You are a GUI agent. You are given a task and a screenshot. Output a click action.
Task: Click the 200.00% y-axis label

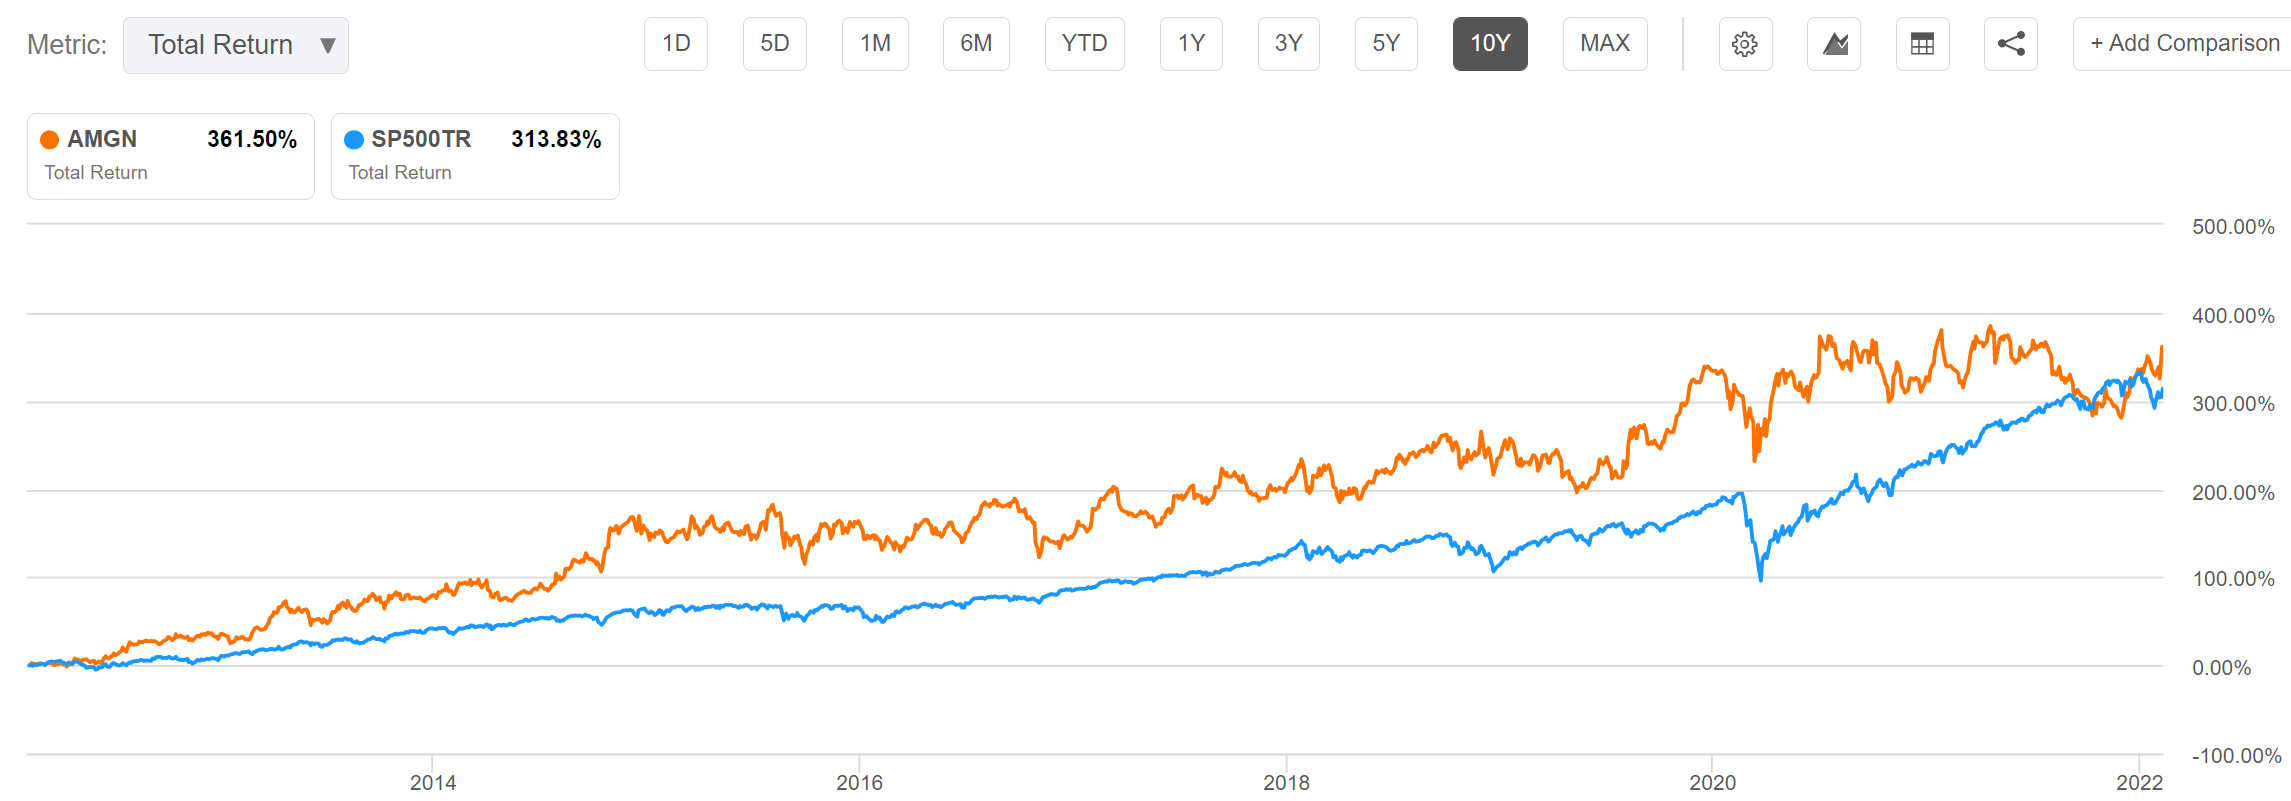coord(2233,493)
